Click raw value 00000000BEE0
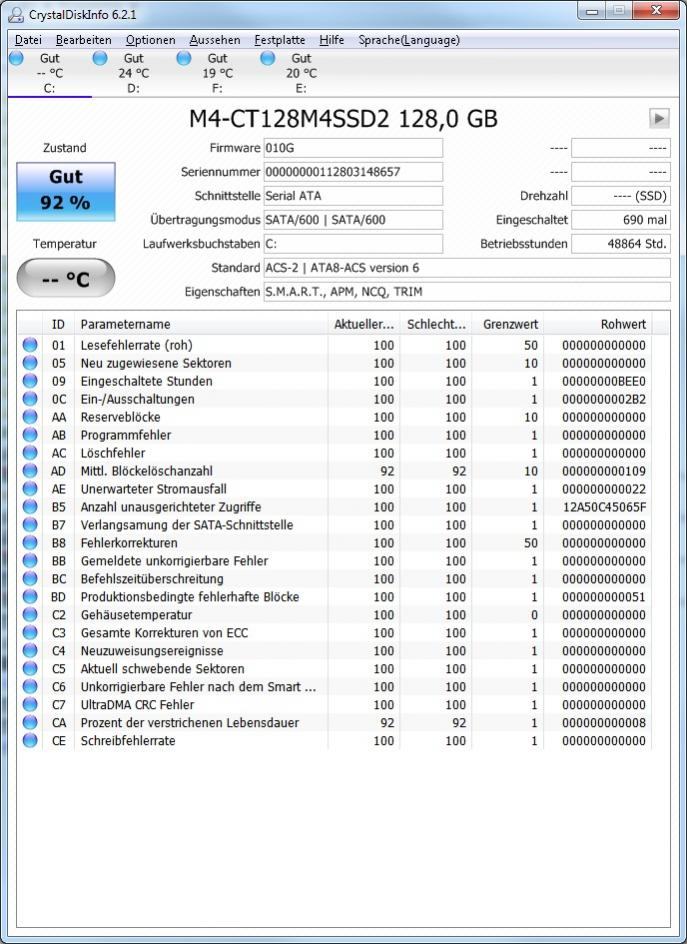Image resolution: width=687 pixels, height=944 pixels. [605, 381]
